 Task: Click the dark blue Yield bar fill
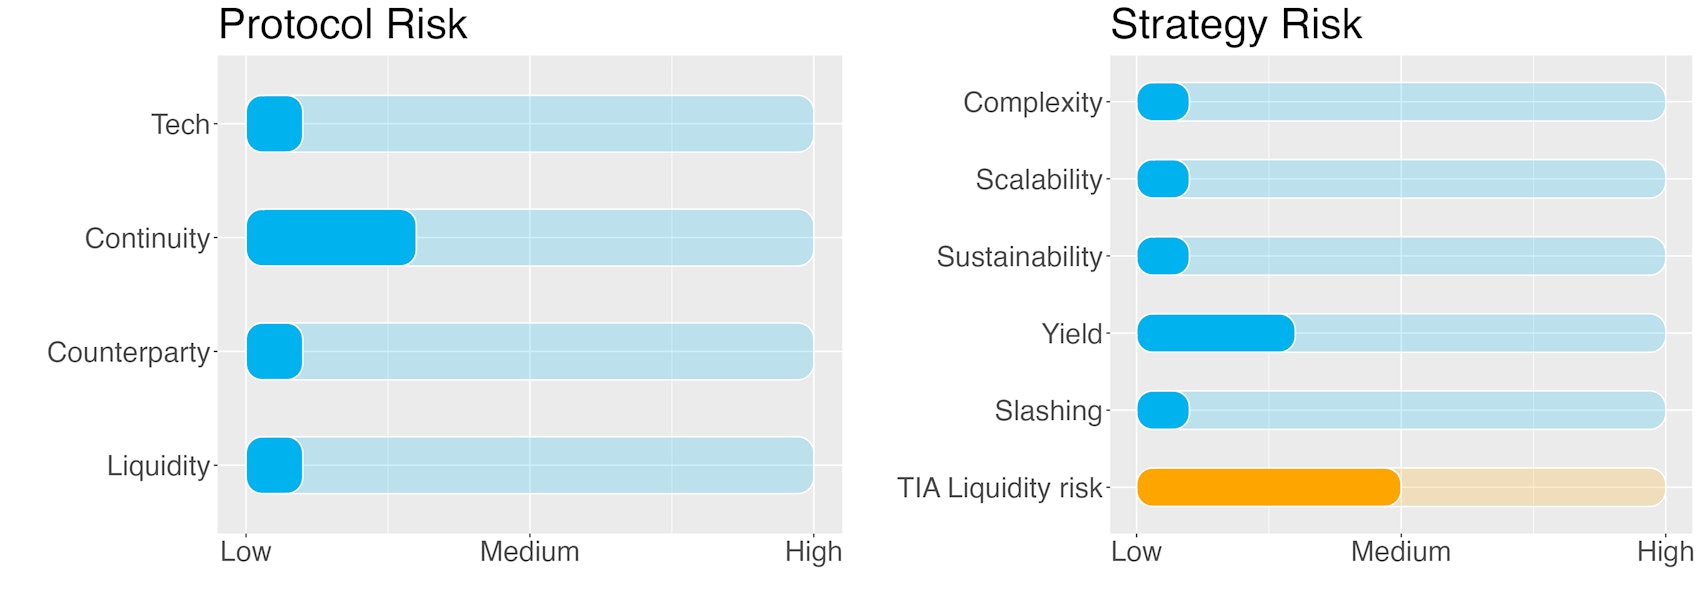coord(1215,333)
